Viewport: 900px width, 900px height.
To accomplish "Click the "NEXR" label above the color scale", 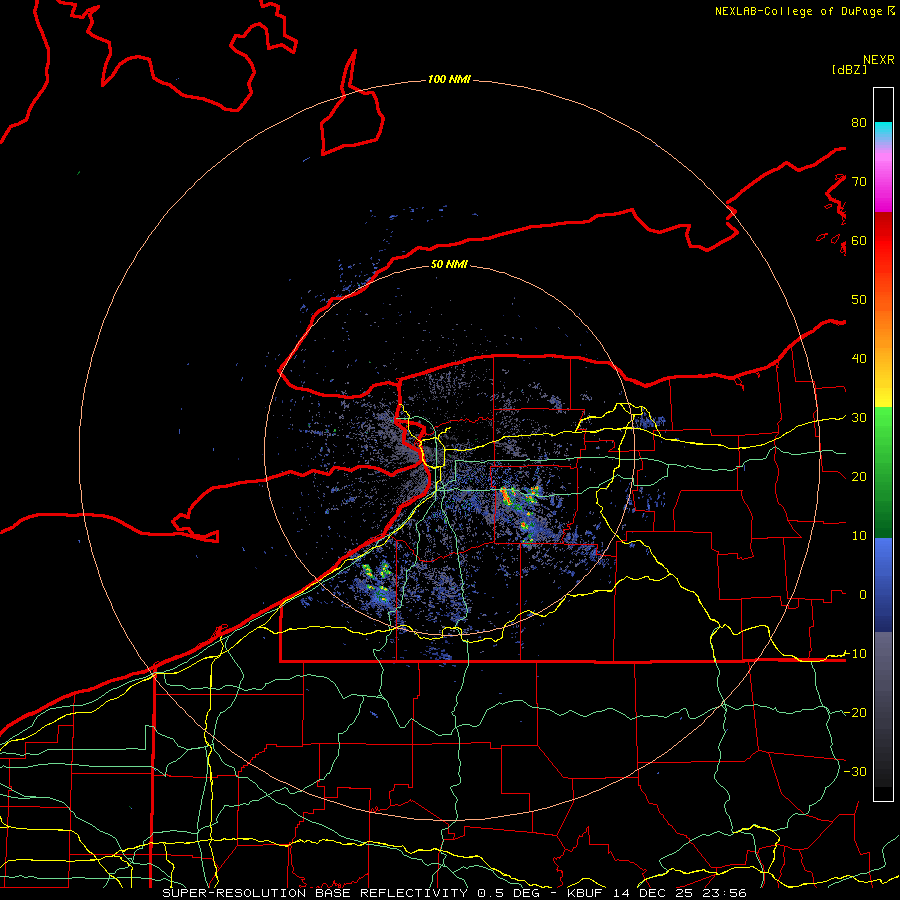I will 879,60.
